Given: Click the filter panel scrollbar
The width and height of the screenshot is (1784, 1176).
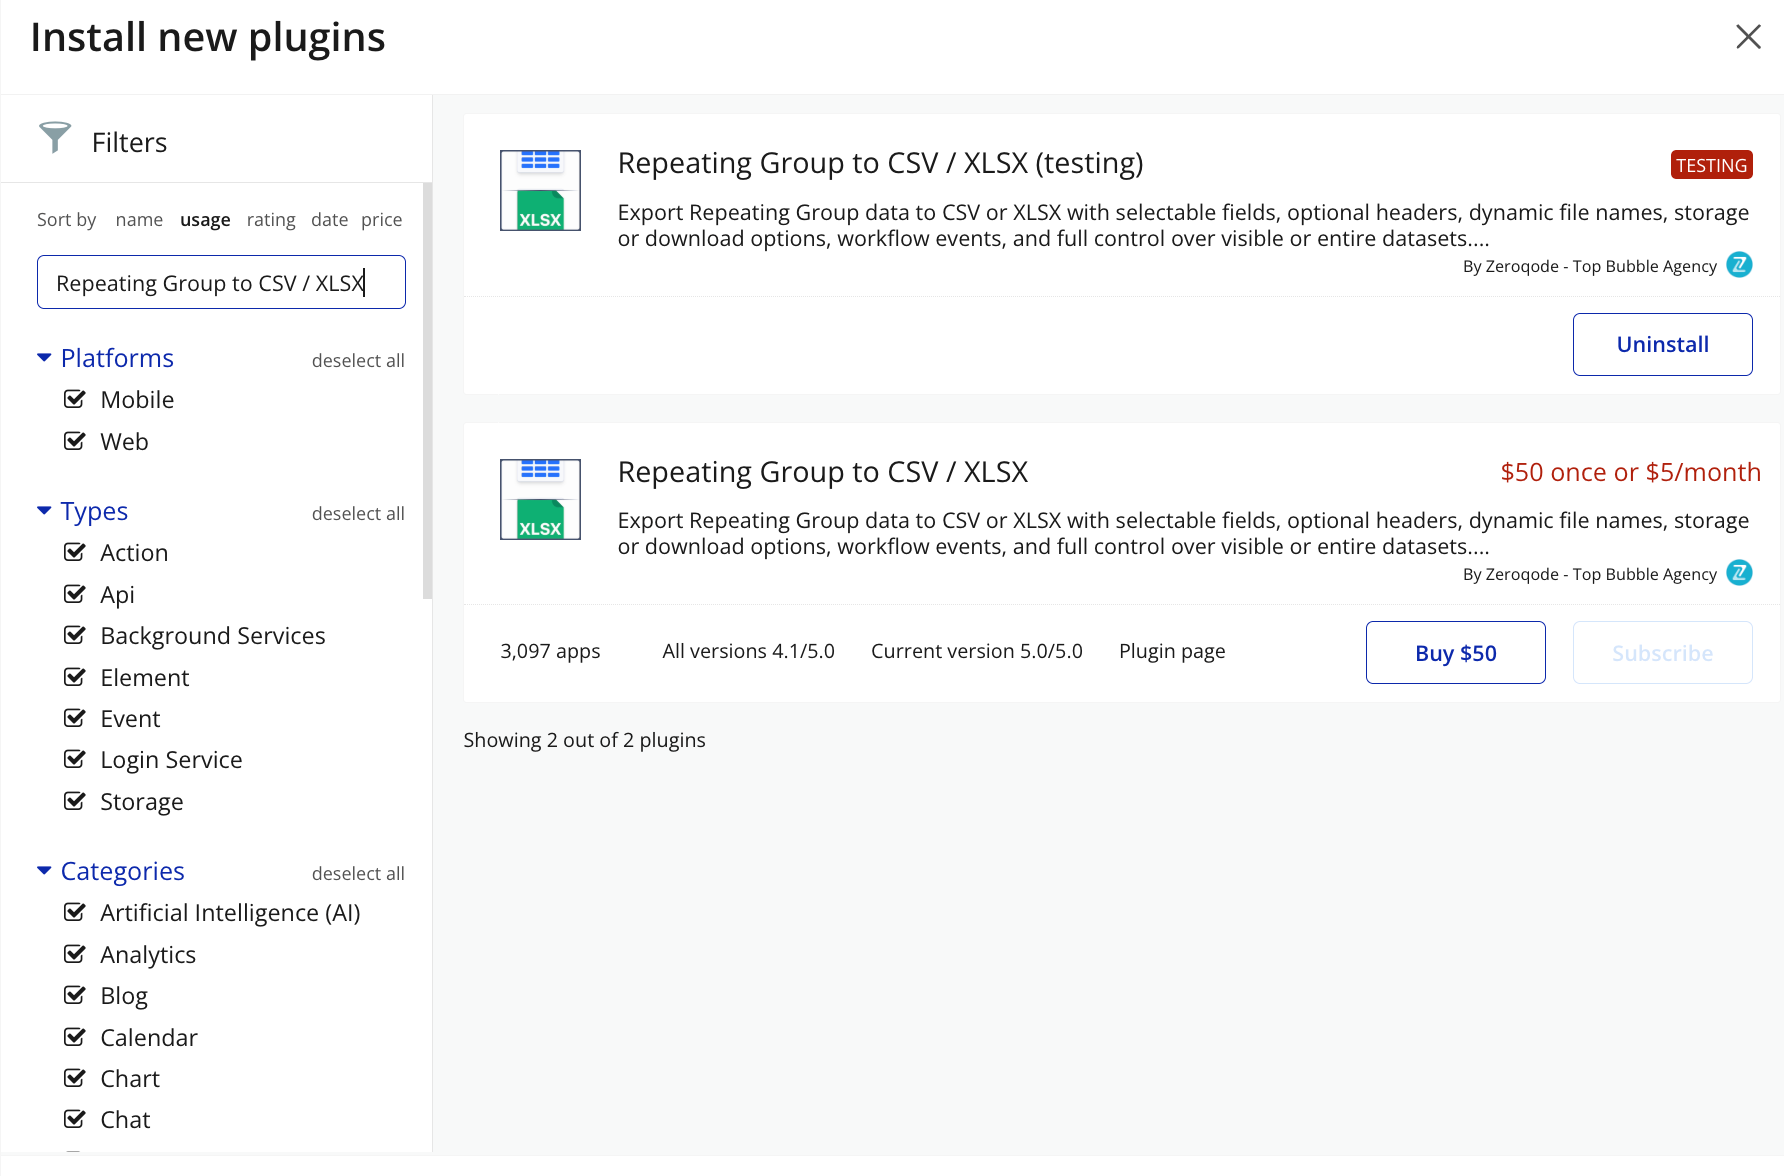Looking at the screenshot, I should click(428, 390).
